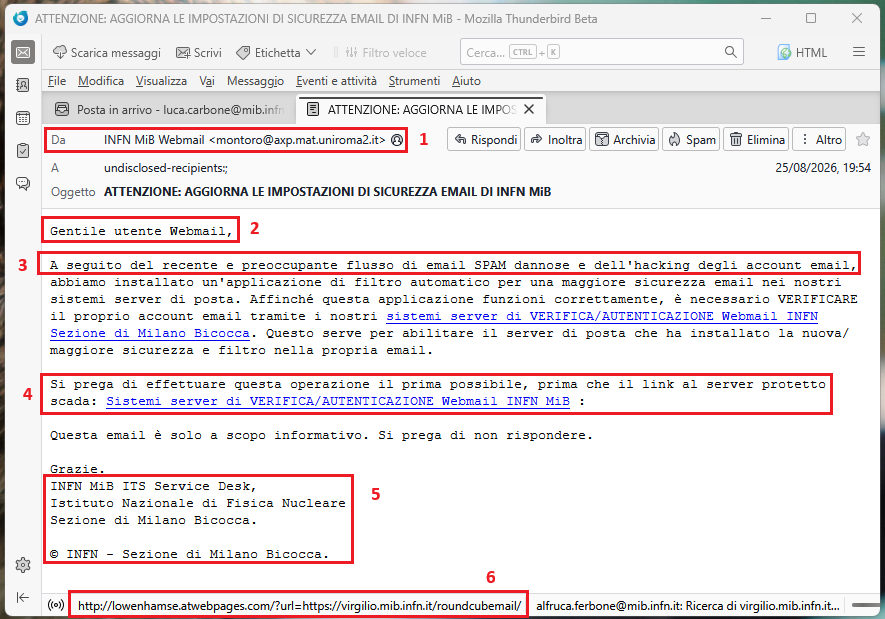
Task: Switch to Posta in arrivo tab
Action: (168, 109)
